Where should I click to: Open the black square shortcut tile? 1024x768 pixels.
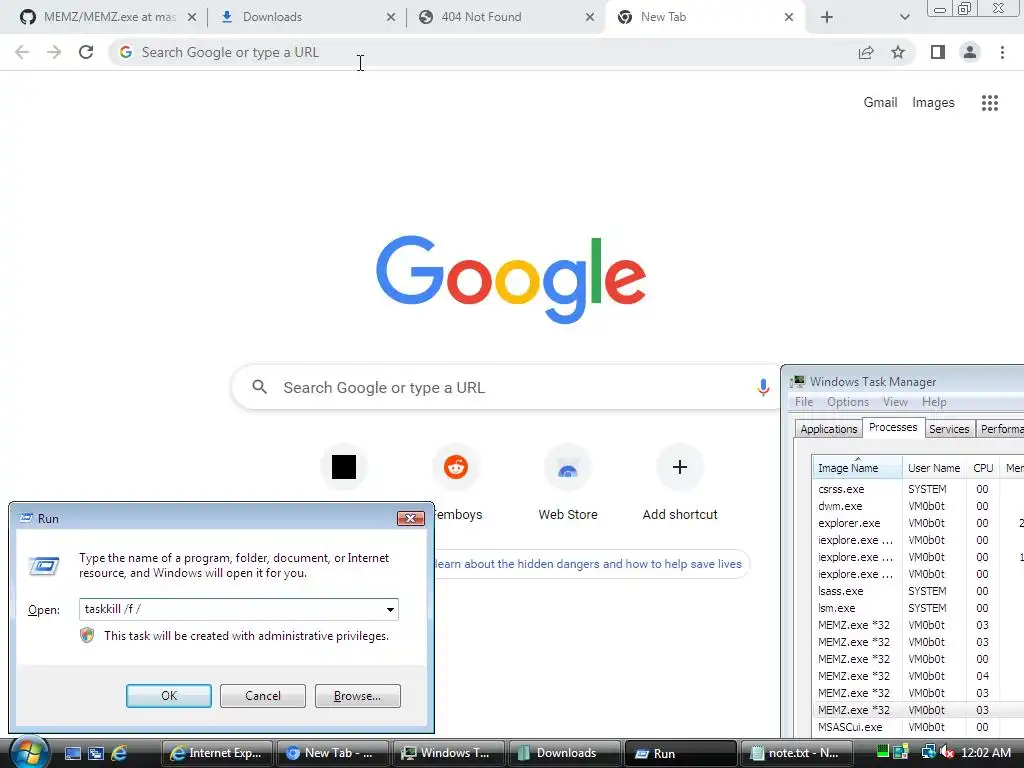point(344,466)
